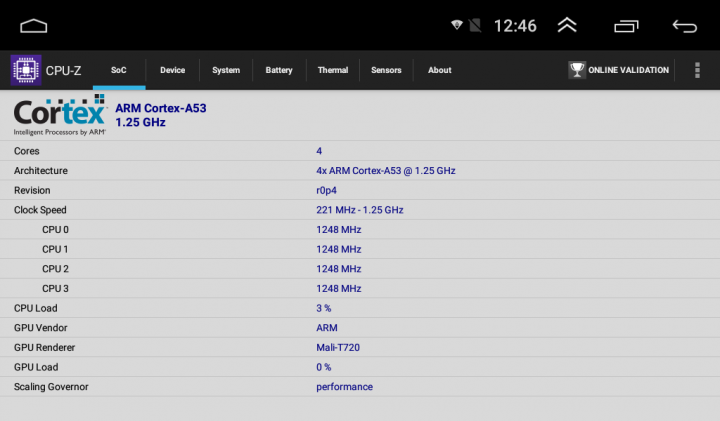
Task: Tap the Scaling Governor performance row
Action: click(360, 387)
